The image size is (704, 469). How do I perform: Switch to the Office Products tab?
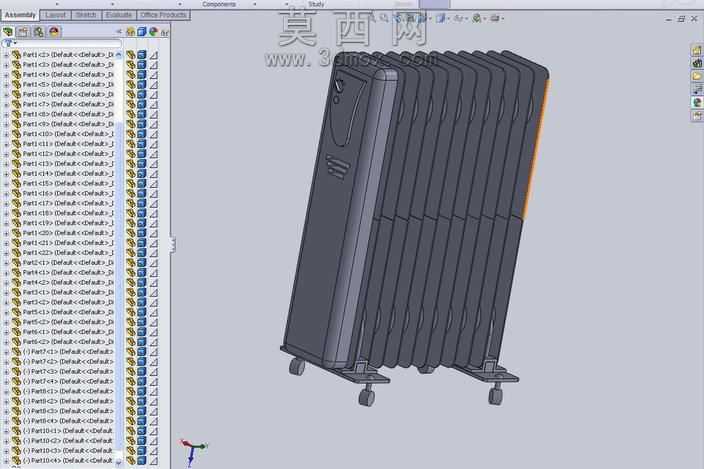[163, 15]
